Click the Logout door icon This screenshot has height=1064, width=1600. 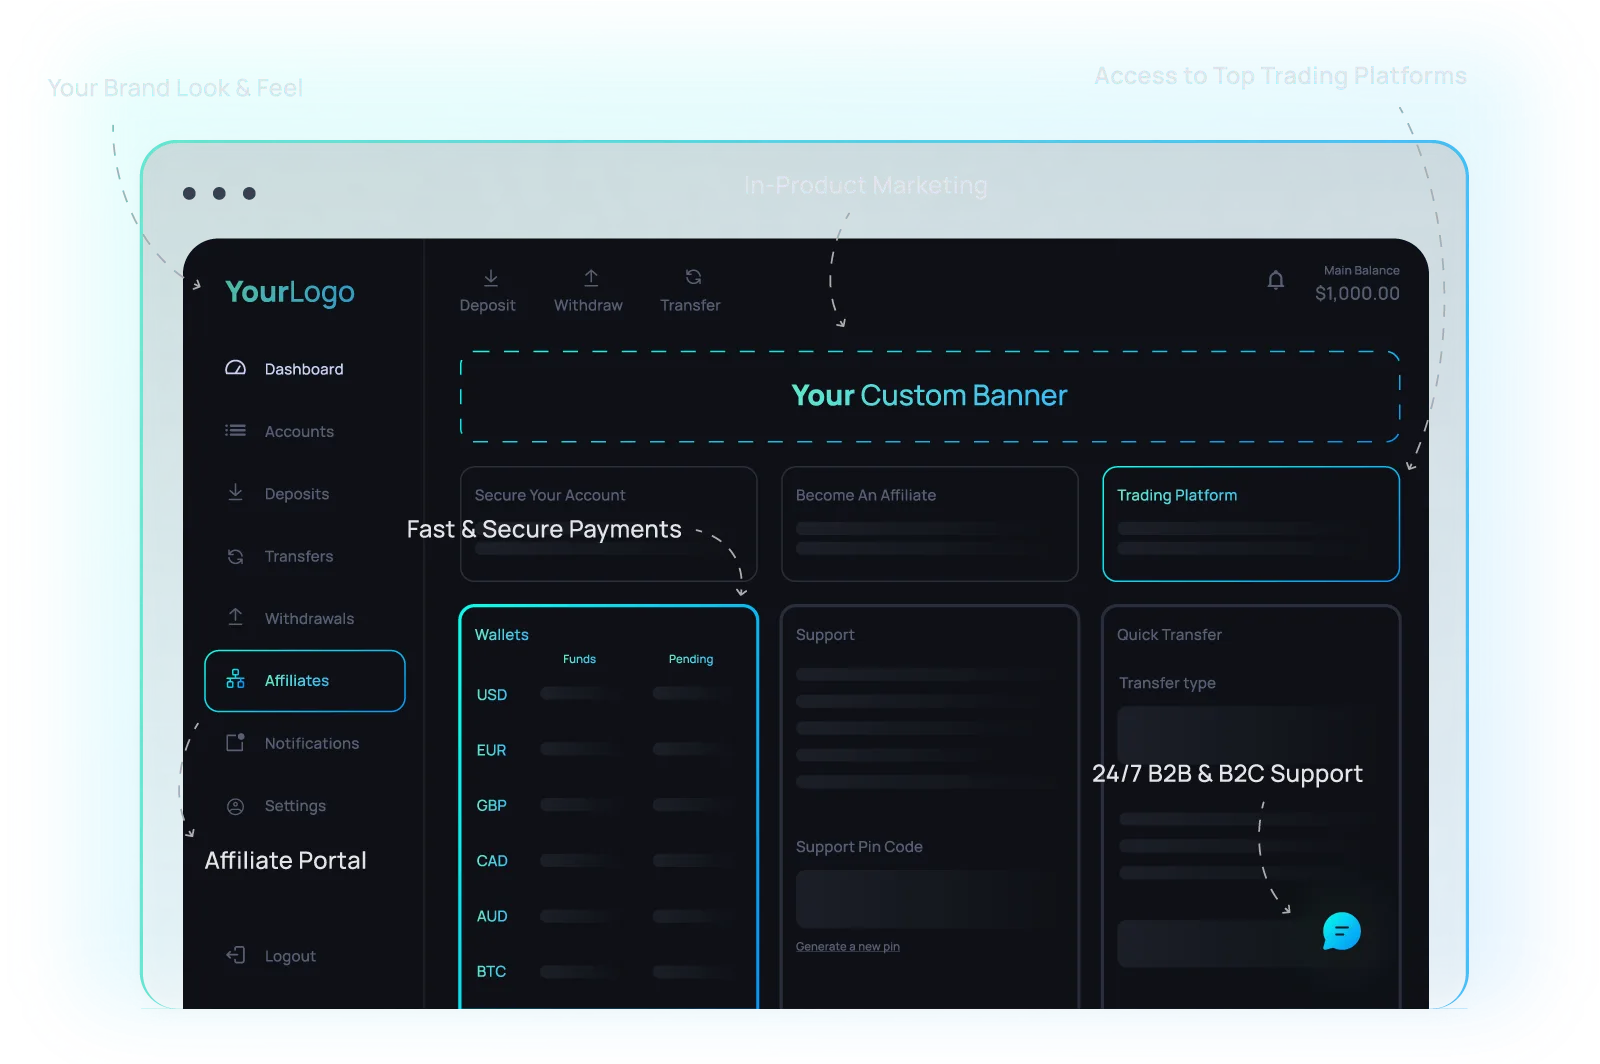(x=235, y=955)
